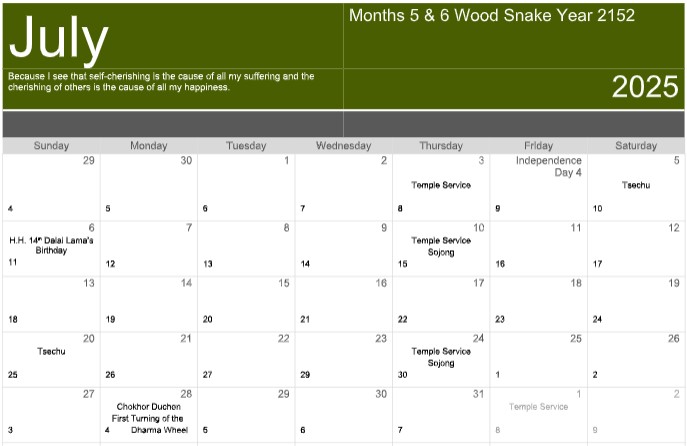Click the 2025 year label
The height and width of the screenshot is (446, 687).
tap(644, 88)
